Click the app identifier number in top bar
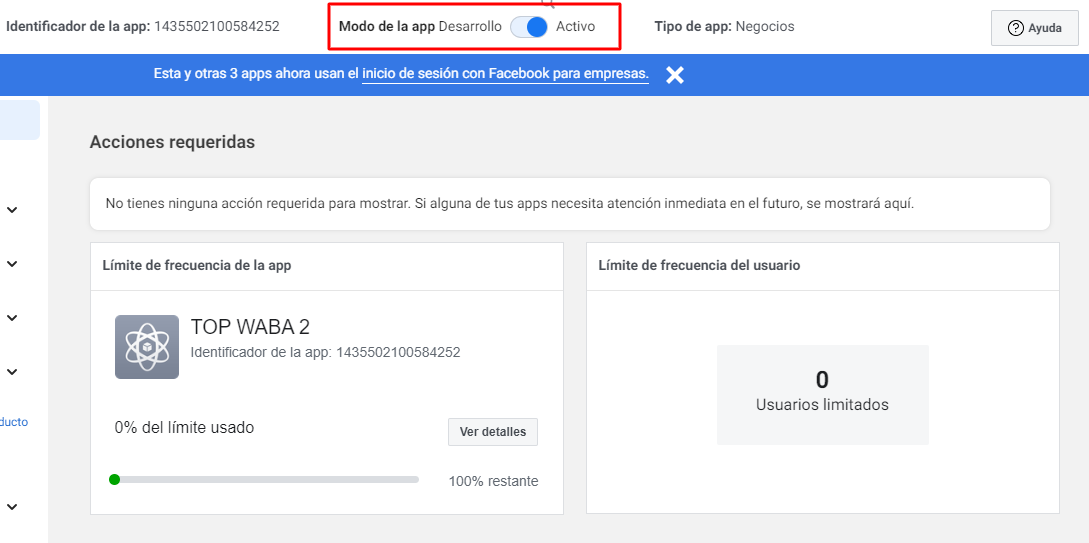The height and width of the screenshot is (543, 1089). (x=216, y=26)
